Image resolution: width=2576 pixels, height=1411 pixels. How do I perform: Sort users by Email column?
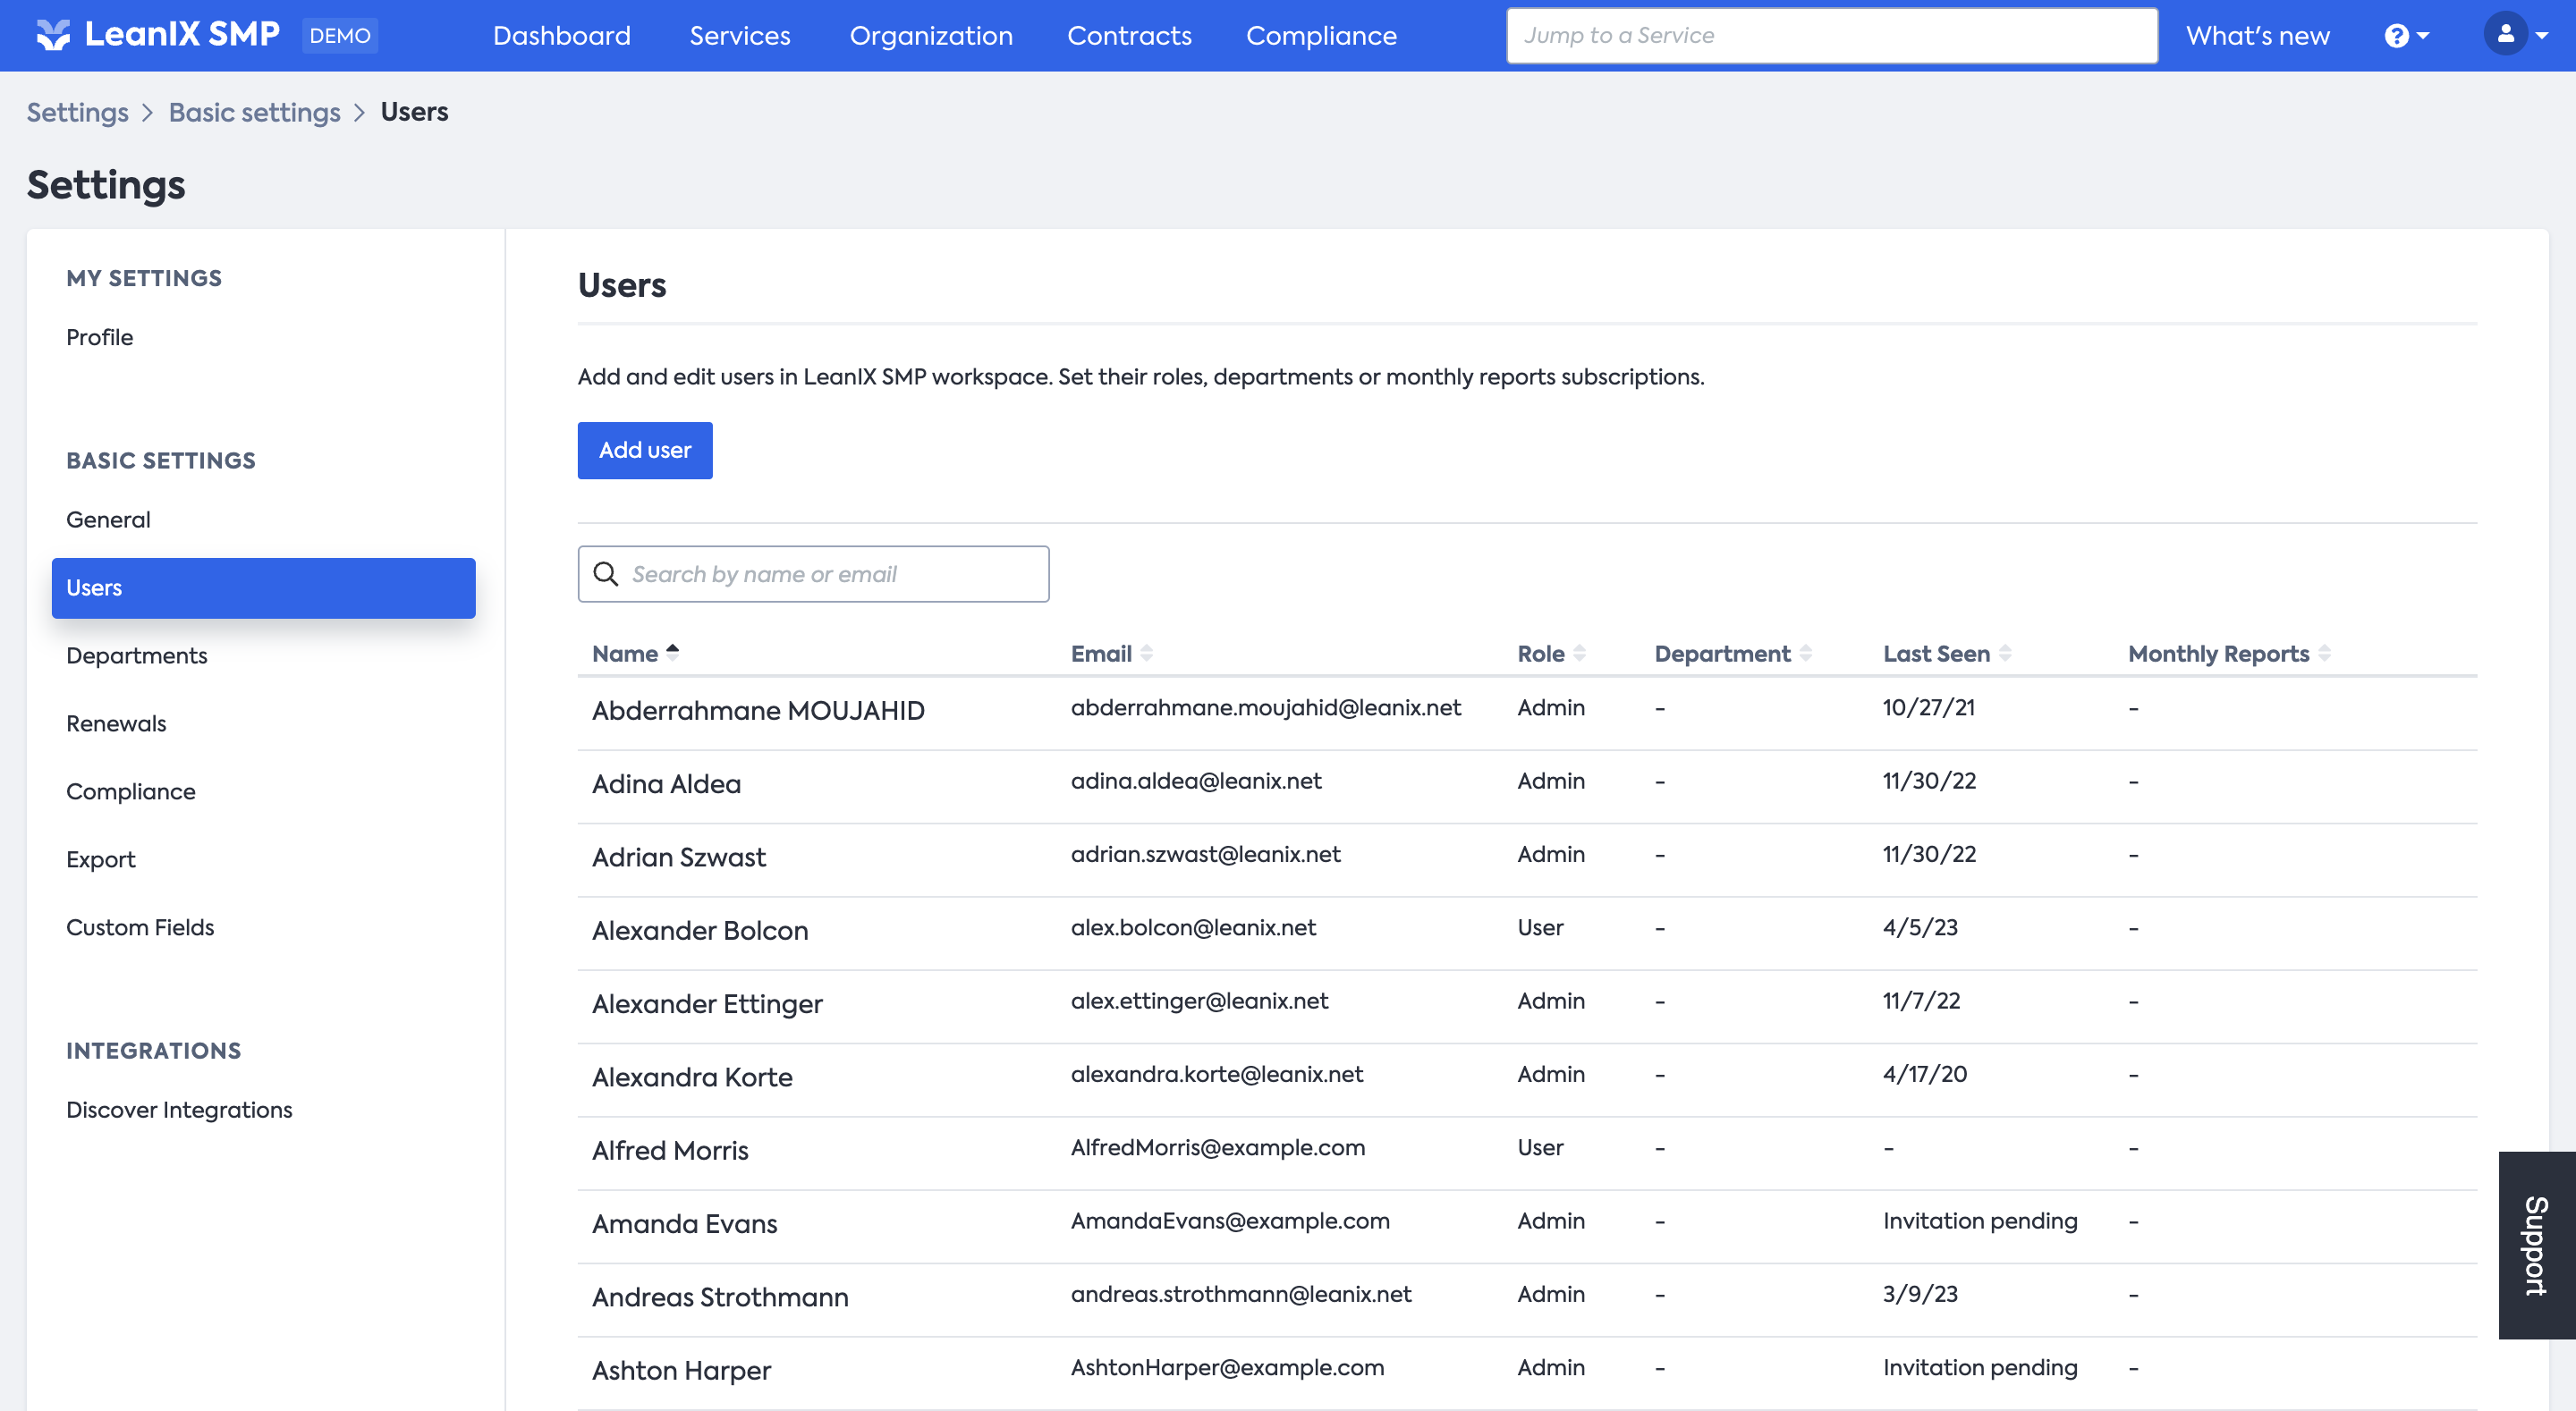(1147, 654)
